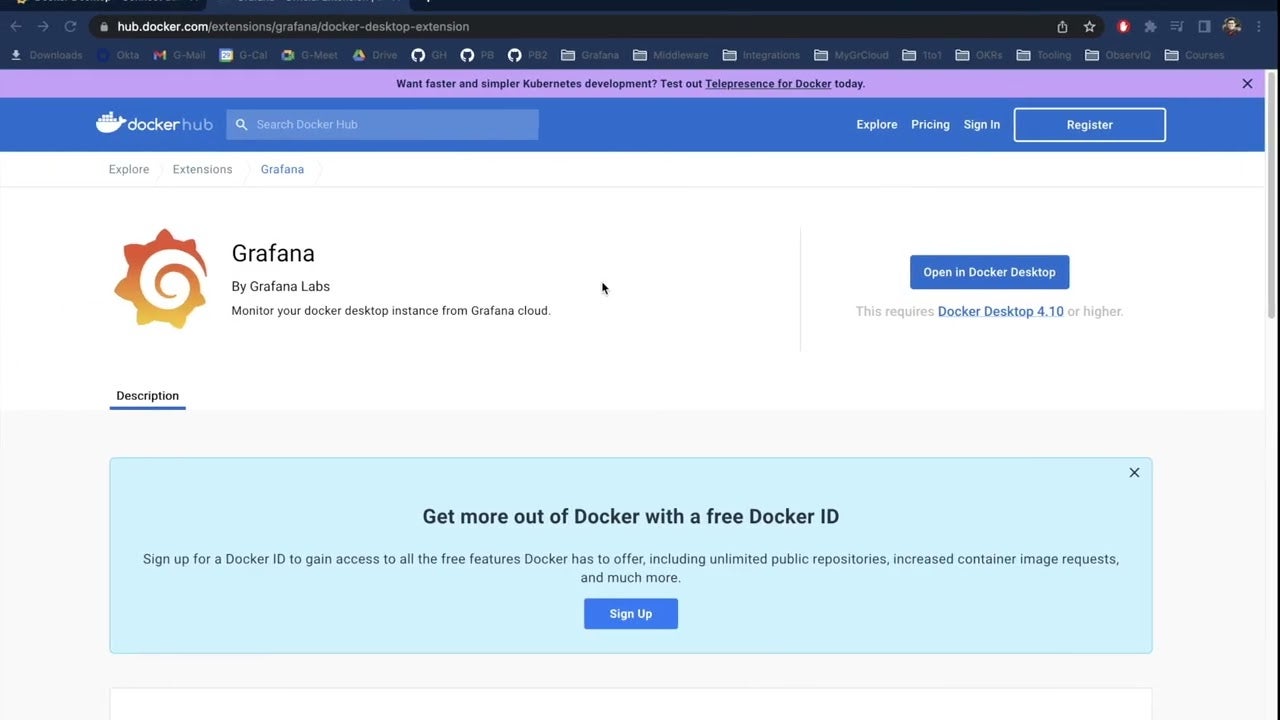Click the red shield extension icon
The height and width of the screenshot is (720, 1280).
point(1123,27)
